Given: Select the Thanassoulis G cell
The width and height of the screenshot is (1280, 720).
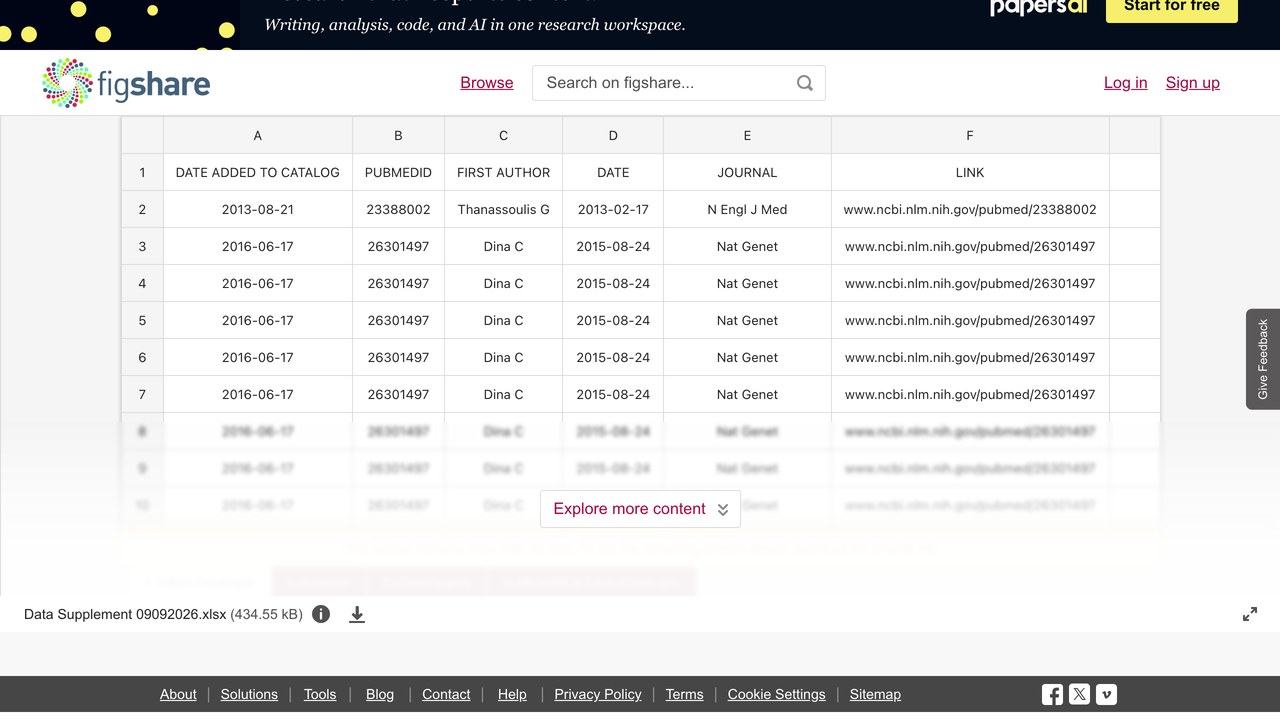Looking at the screenshot, I should [x=503, y=209].
